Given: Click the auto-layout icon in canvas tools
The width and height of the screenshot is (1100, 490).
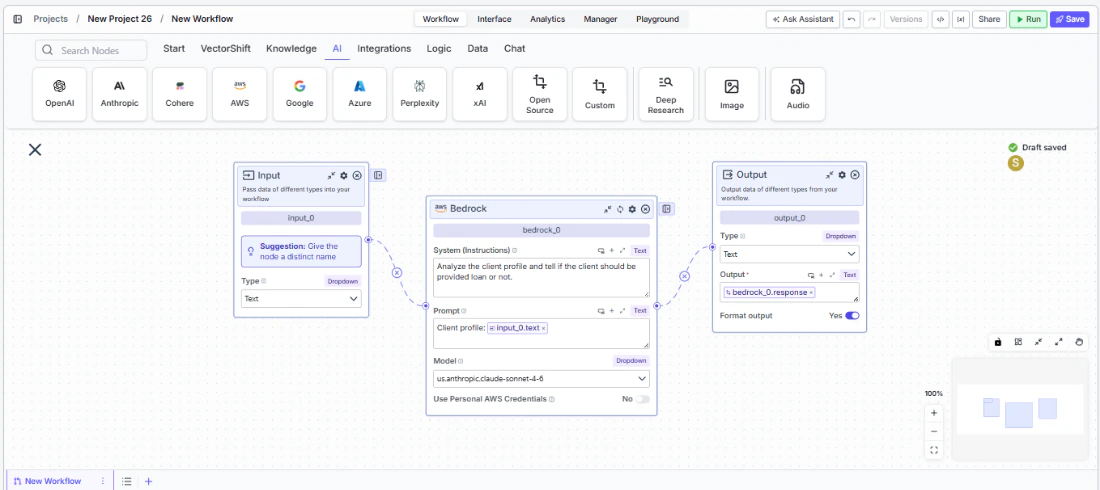Looking at the screenshot, I should 1018,342.
